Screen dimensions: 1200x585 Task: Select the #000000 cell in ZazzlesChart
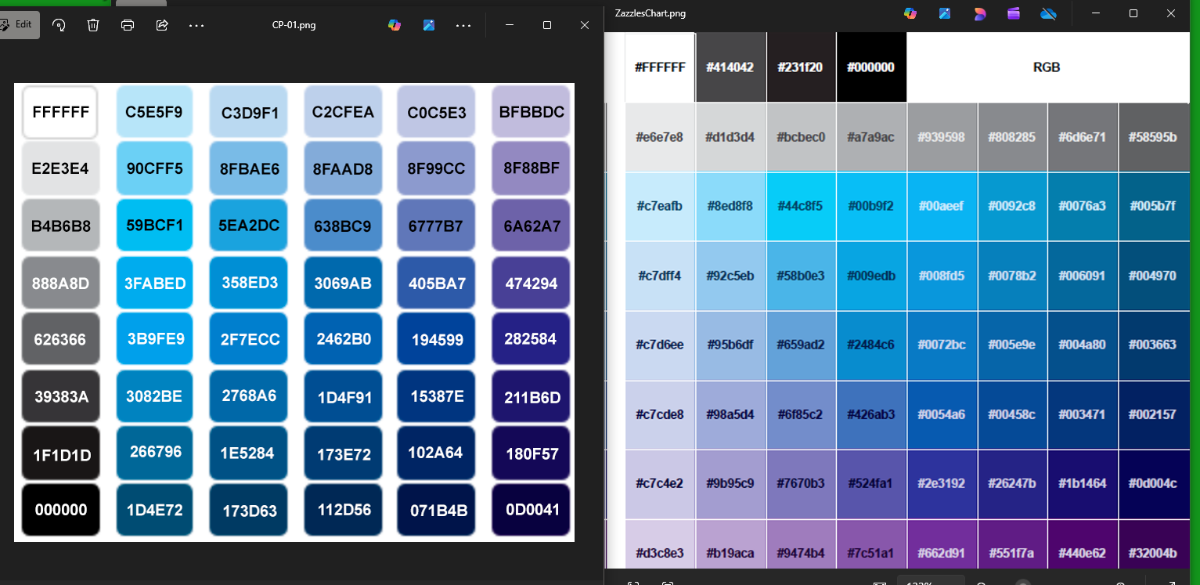871,67
